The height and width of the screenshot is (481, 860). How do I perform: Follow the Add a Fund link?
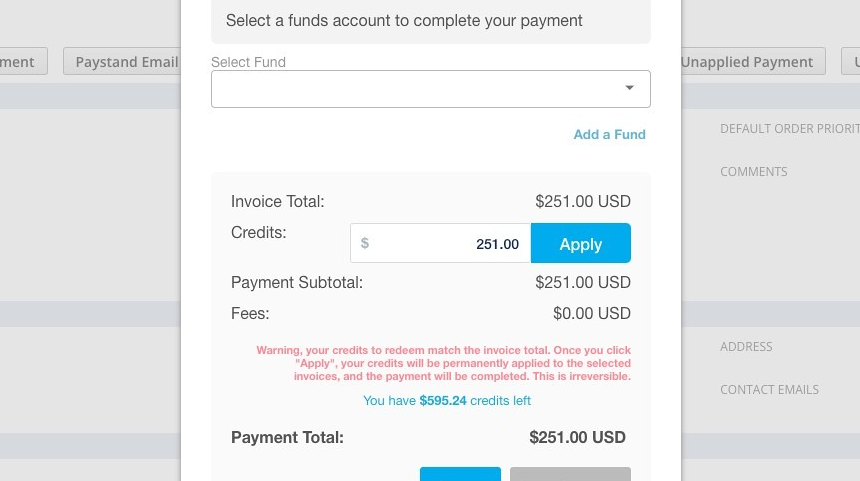(609, 134)
